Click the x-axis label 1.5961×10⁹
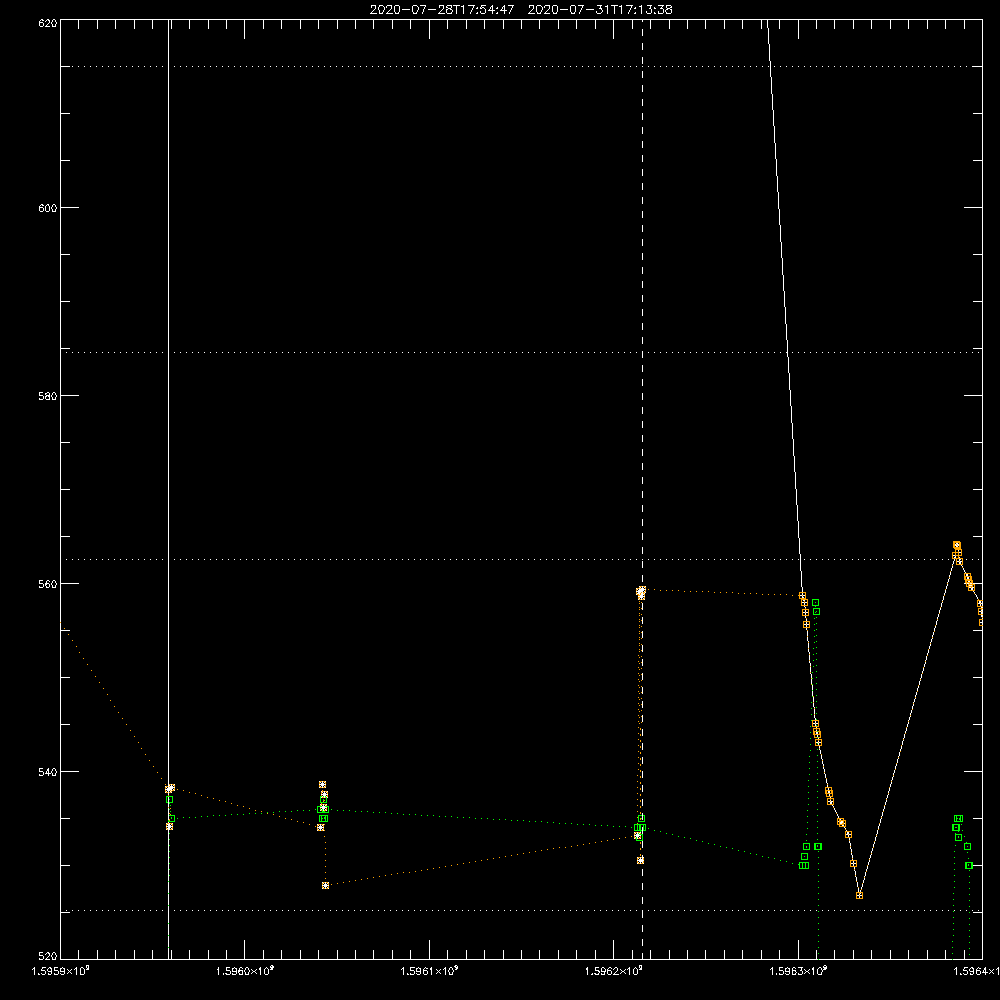1000x1000 pixels. 429,971
